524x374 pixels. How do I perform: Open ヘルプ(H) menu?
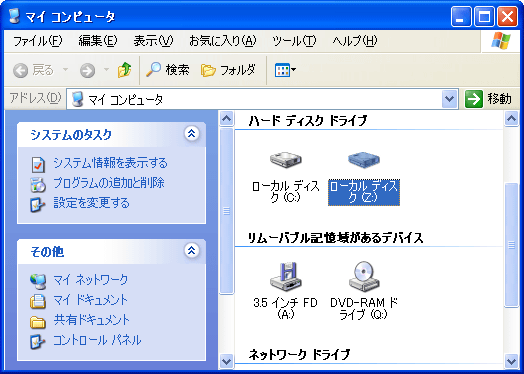(355, 41)
